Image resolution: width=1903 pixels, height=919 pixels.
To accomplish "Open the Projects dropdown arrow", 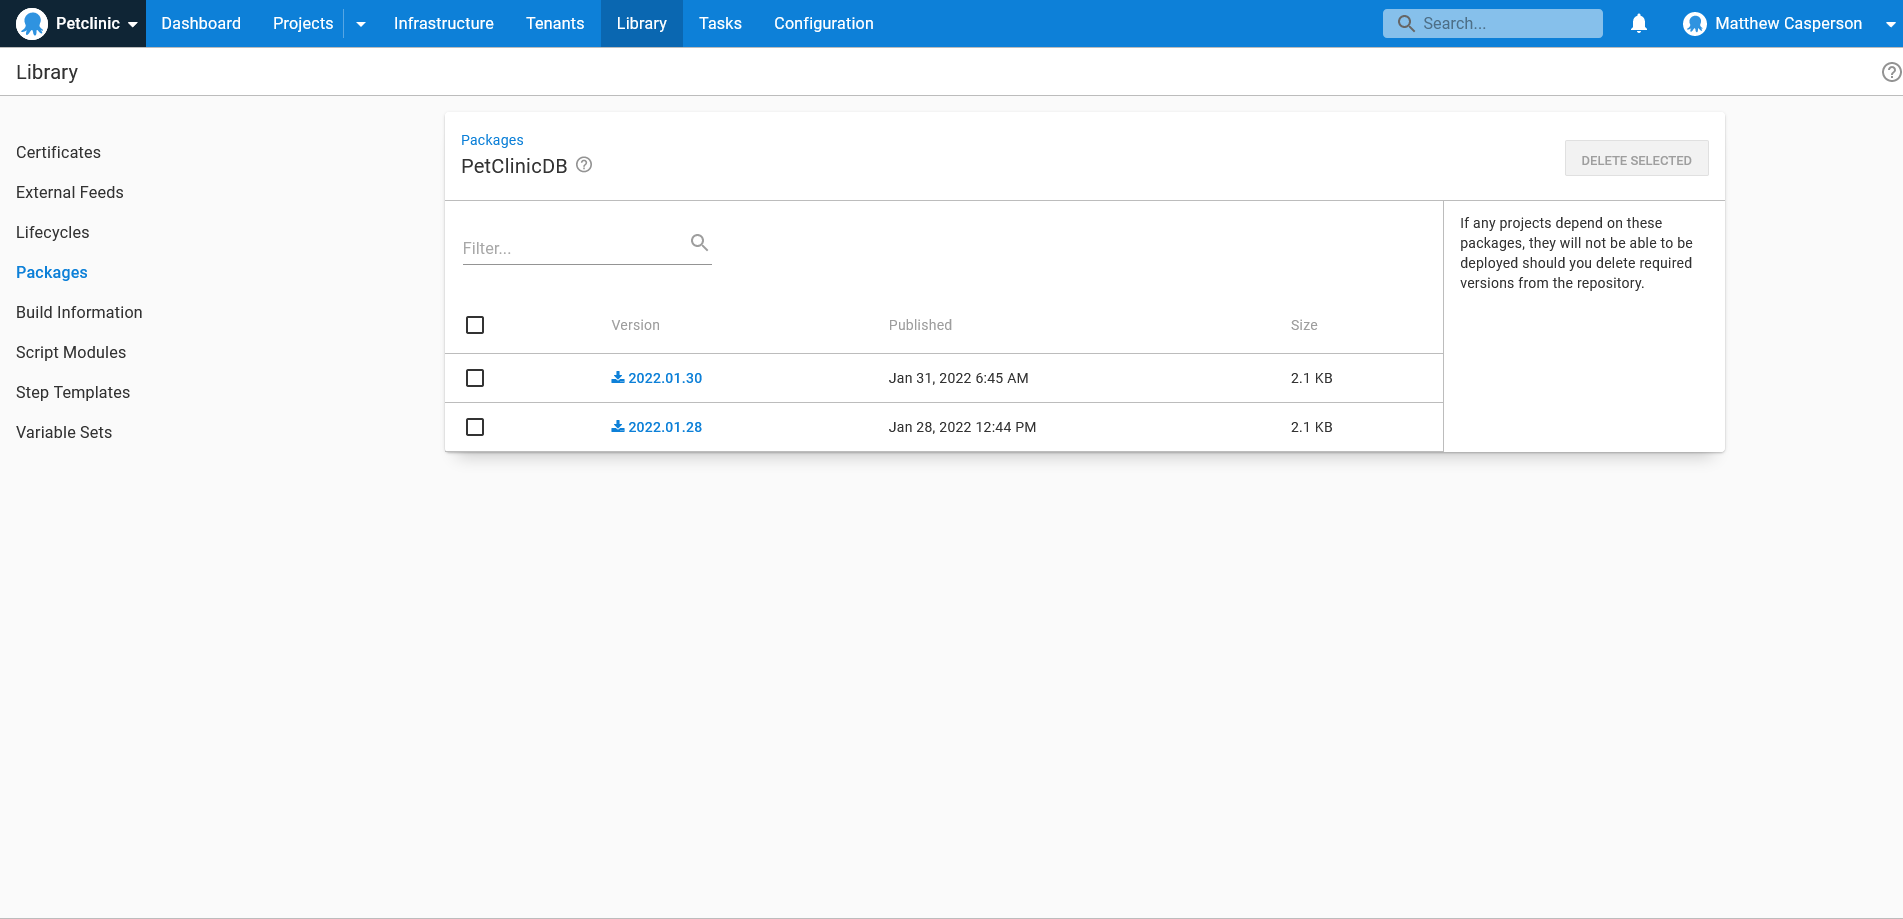I will click(x=361, y=24).
